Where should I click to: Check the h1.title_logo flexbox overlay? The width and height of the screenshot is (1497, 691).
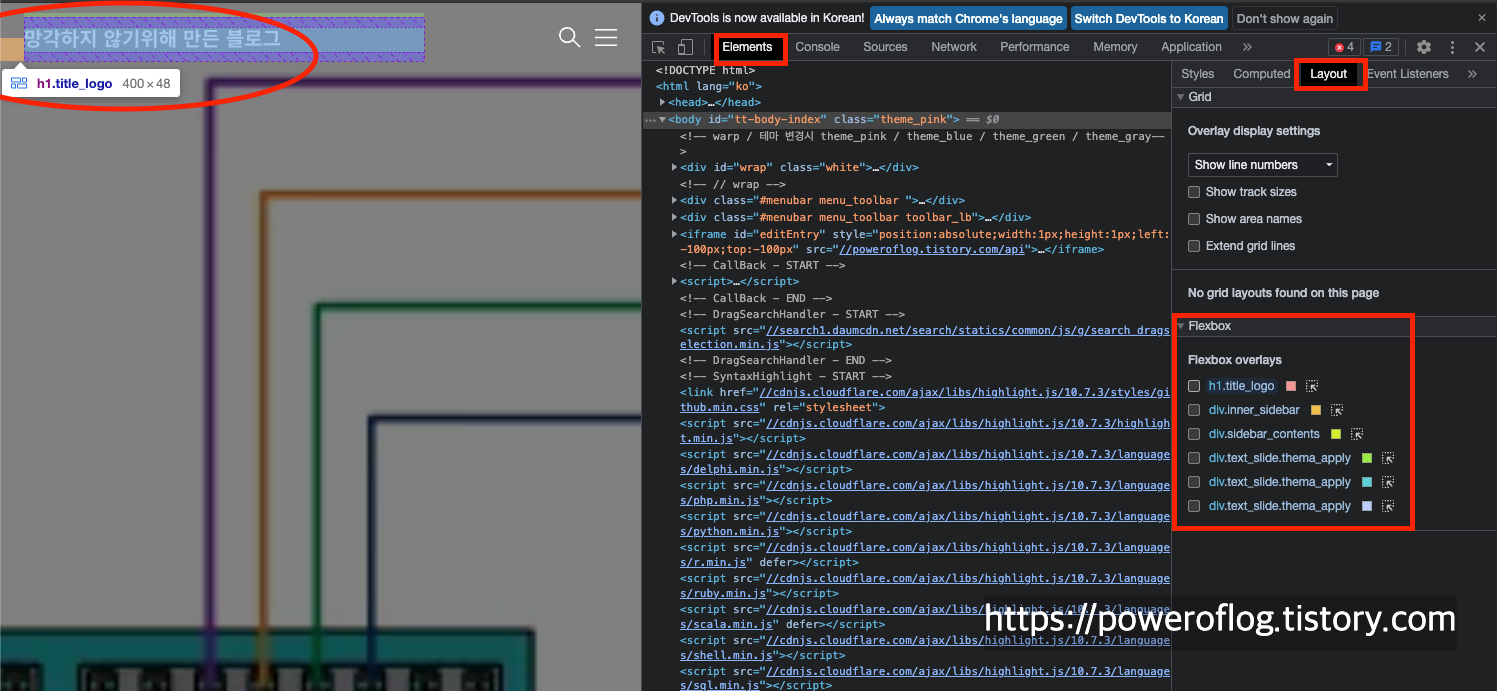click(1194, 386)
